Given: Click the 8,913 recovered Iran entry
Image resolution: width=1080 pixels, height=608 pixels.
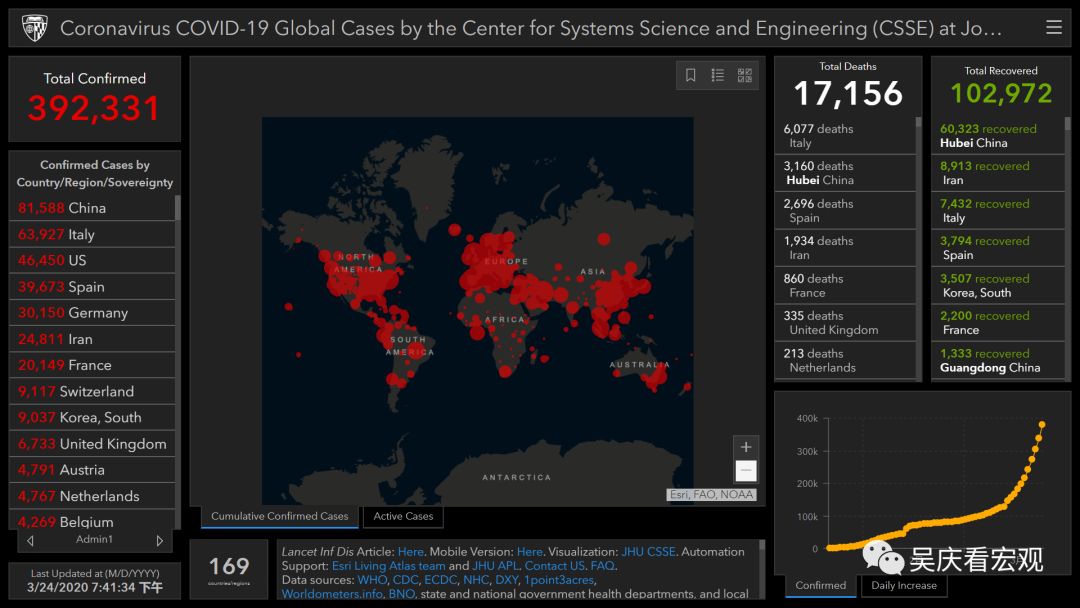Looking at the screenshot, I should pos(998,173).
